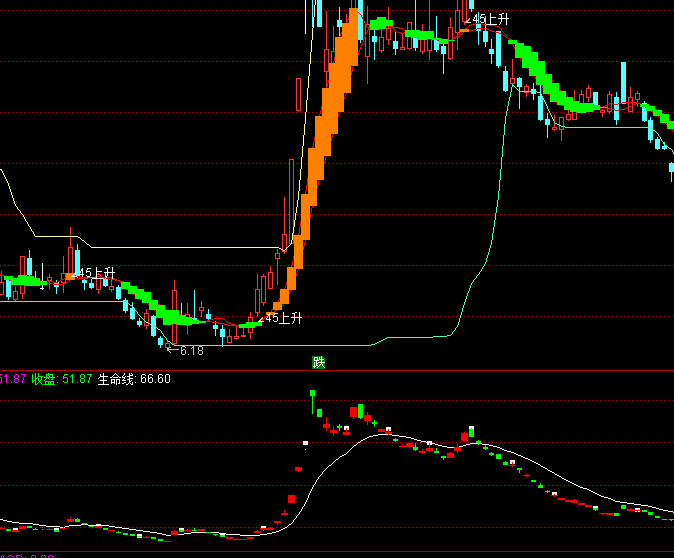Click the 45上升 label on the left side

(x=97, y=273)
